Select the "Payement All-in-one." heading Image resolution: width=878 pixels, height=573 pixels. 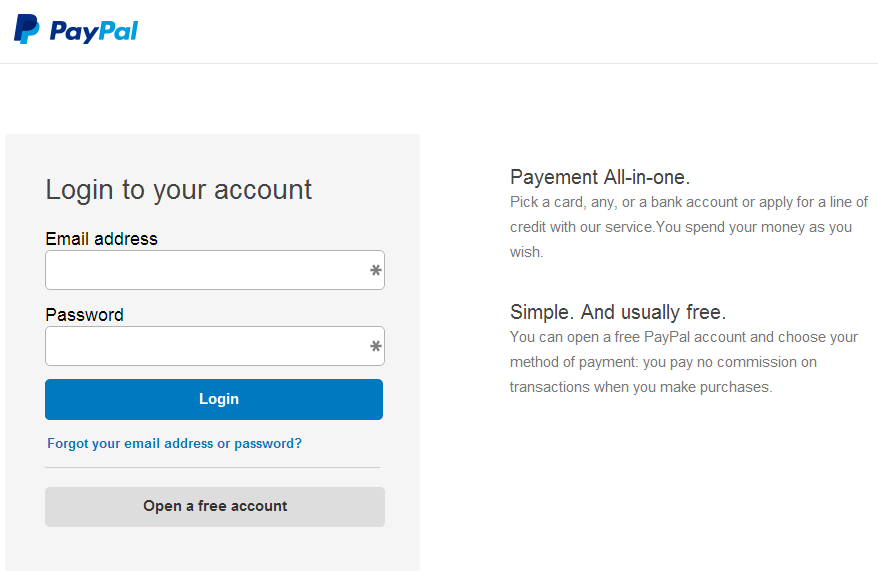click(600, 178)
